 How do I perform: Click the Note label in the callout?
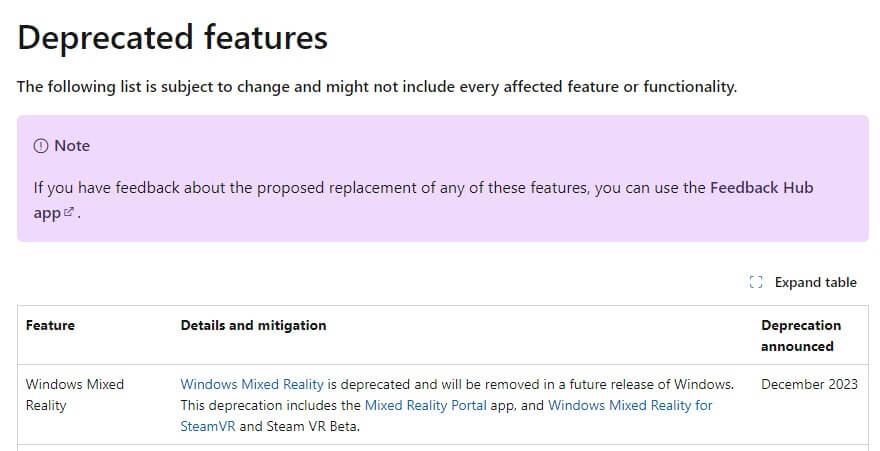(72, 146)
